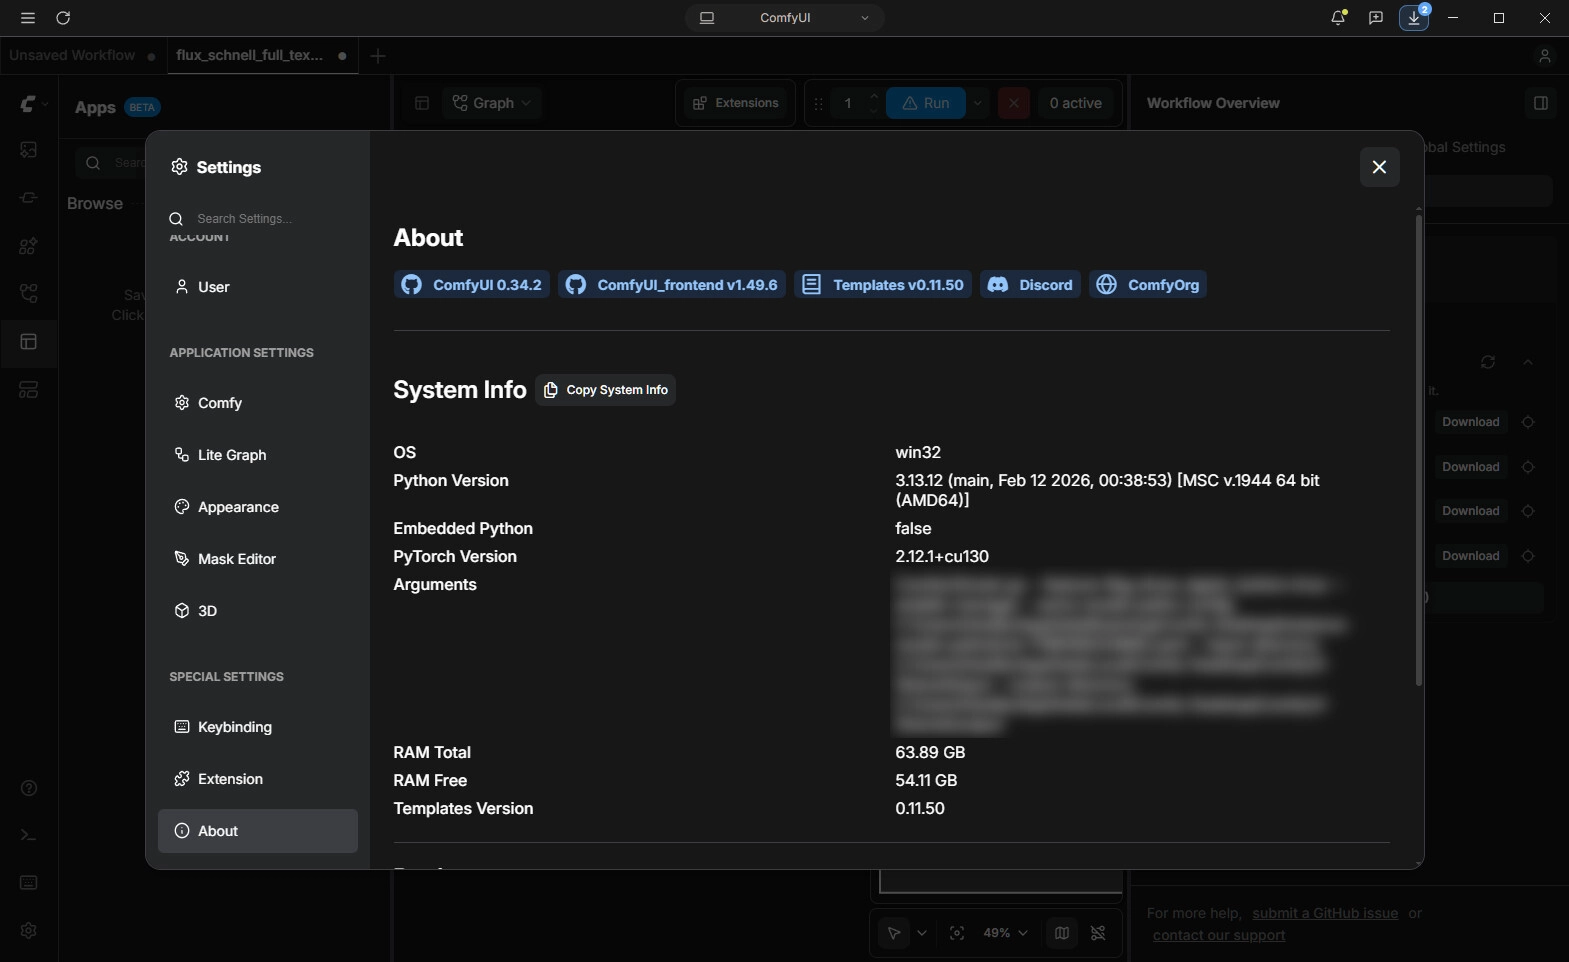Toggle the right side panel icon

point(1541,103)
